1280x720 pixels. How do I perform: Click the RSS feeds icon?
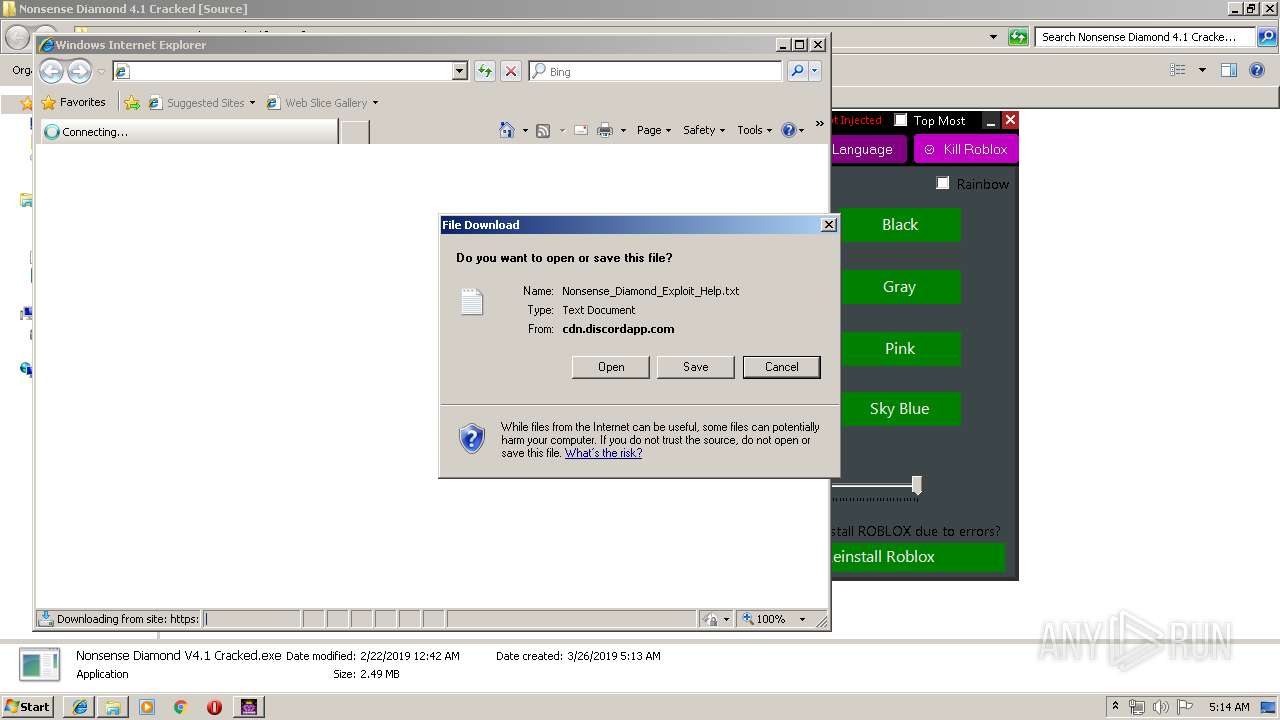(x=543, y=130)
